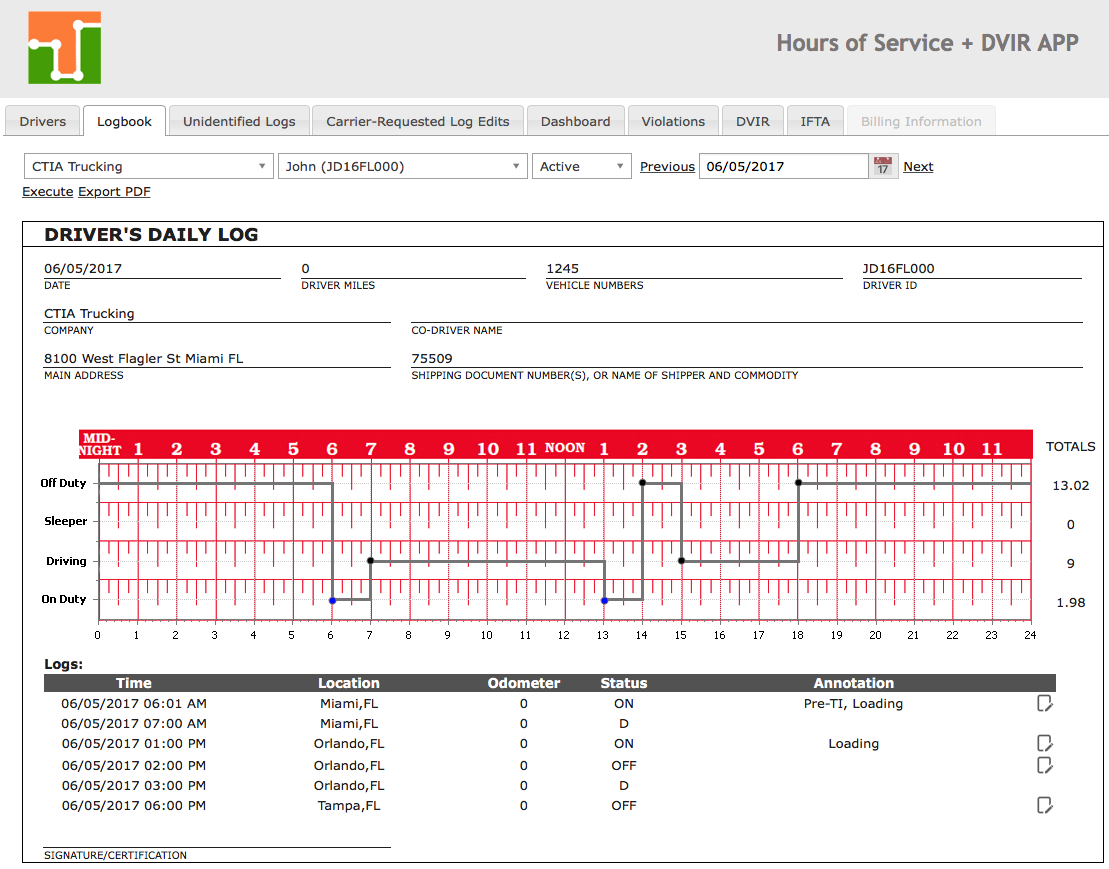Open the John (JD16FL000) driver dropdown
The image size is (1109, 869).
click(402, 167)
